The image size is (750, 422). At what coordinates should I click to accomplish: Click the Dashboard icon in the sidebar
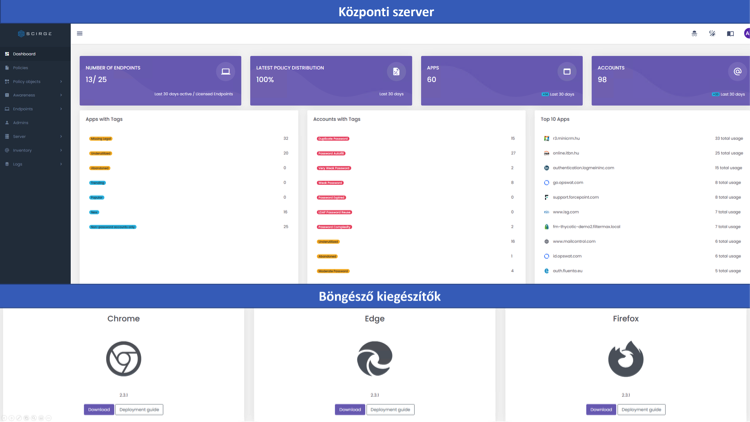7,54
